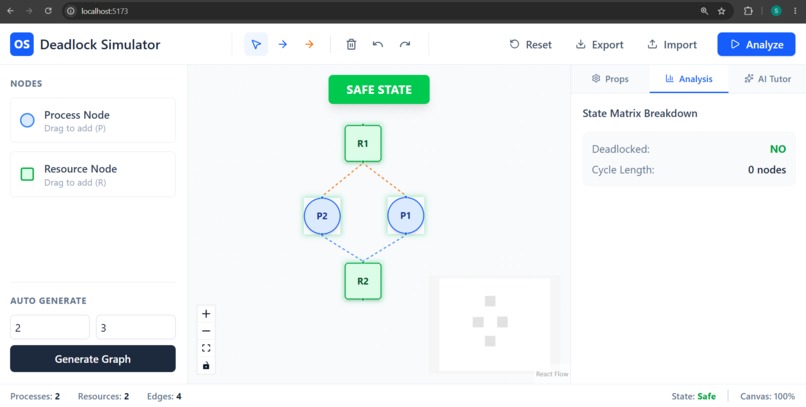
Task: Fit the graph to view
Action: click(x=206, y=348)
